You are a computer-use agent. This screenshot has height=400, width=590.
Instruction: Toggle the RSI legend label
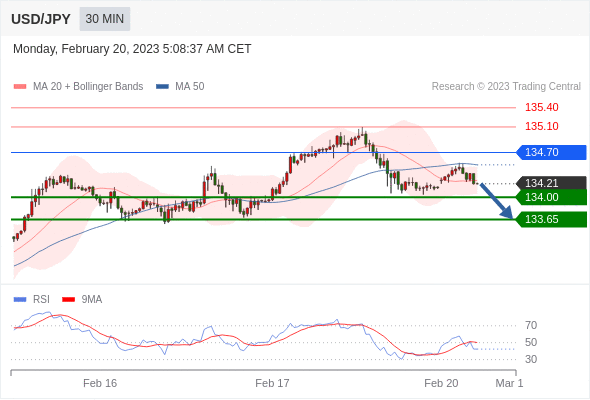pyautogui.click(x=41, y=300)
